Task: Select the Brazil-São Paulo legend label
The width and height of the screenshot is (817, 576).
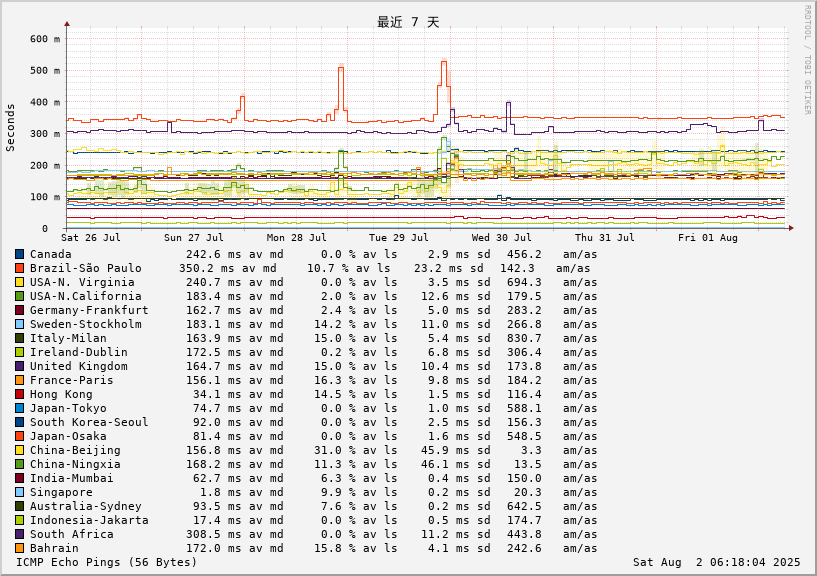Action: point(85,268)
